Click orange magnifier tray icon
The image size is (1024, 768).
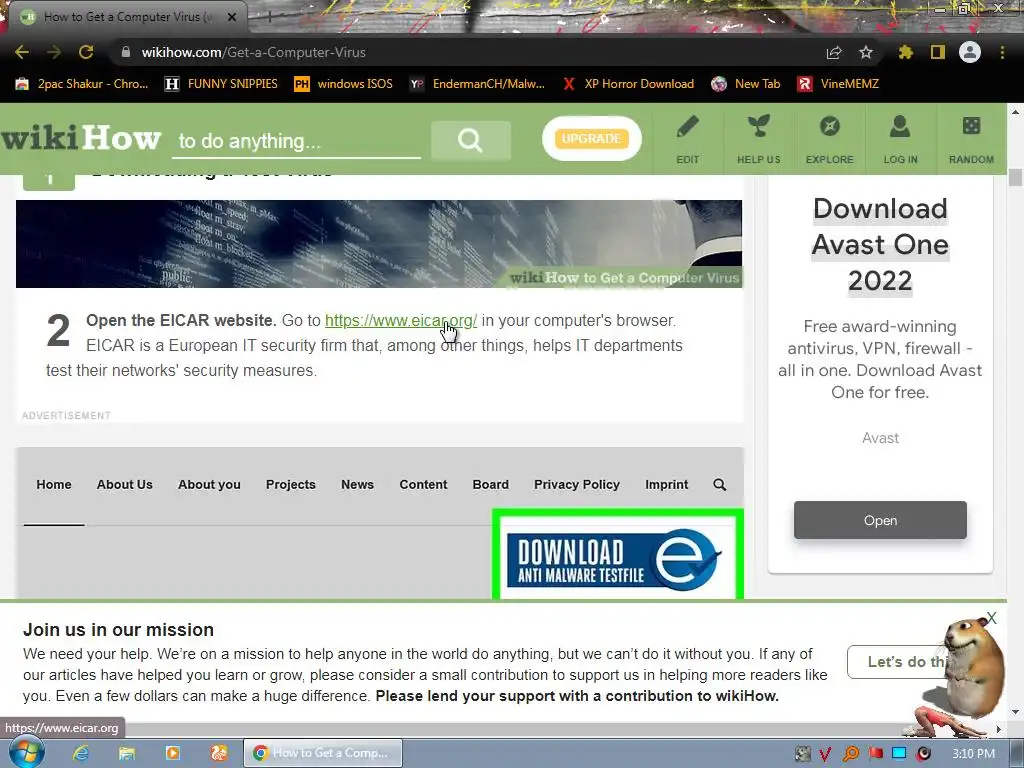[850, 754]
